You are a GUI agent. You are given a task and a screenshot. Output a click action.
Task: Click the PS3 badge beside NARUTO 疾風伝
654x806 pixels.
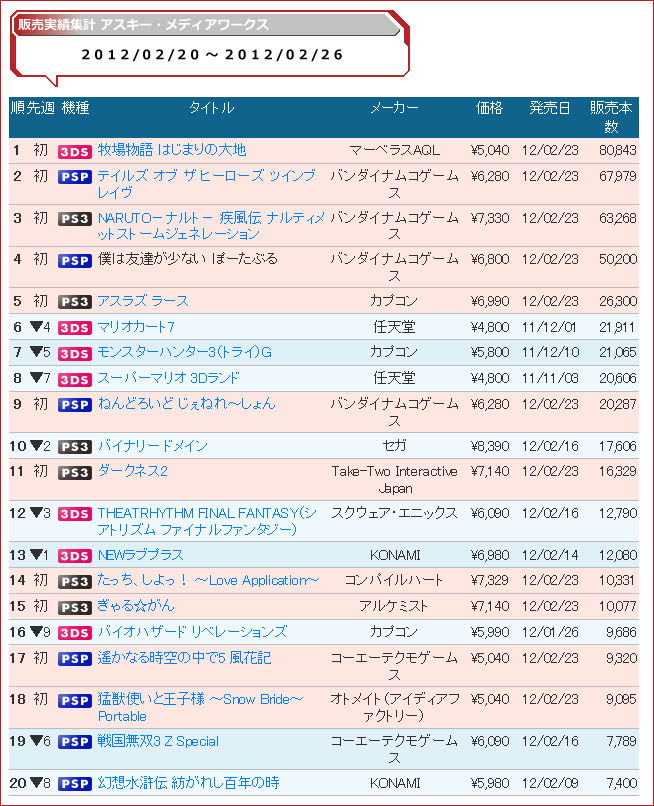(75, 219)
